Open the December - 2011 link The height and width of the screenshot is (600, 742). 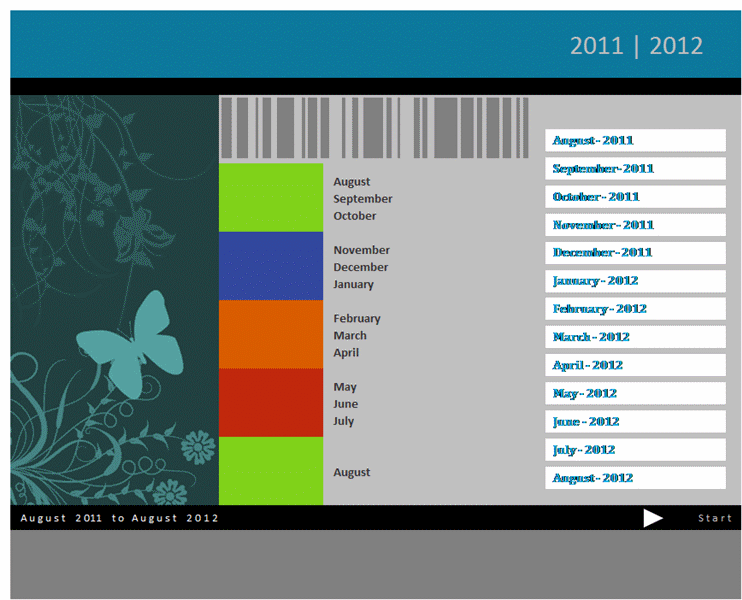tap(635, 253)
